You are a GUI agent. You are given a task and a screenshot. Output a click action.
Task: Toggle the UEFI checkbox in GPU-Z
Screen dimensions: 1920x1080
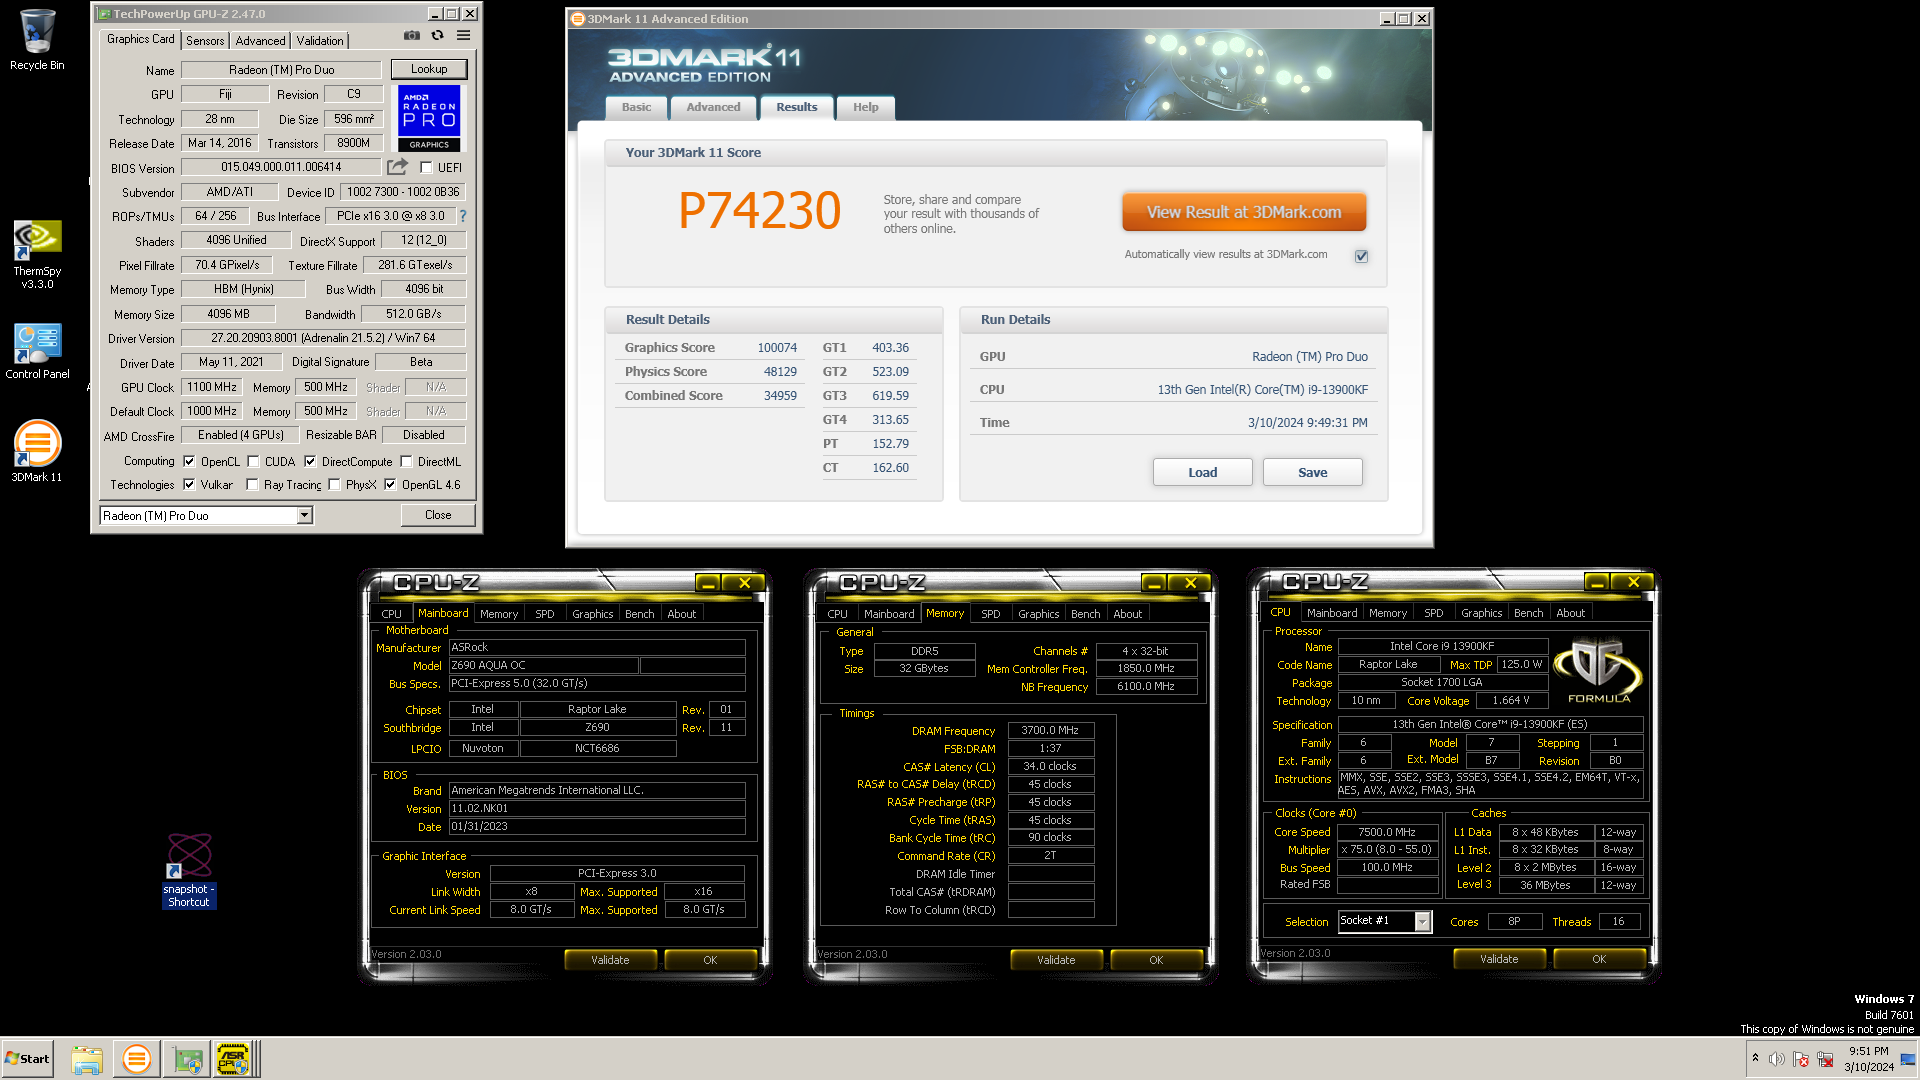tap(426, 168)
